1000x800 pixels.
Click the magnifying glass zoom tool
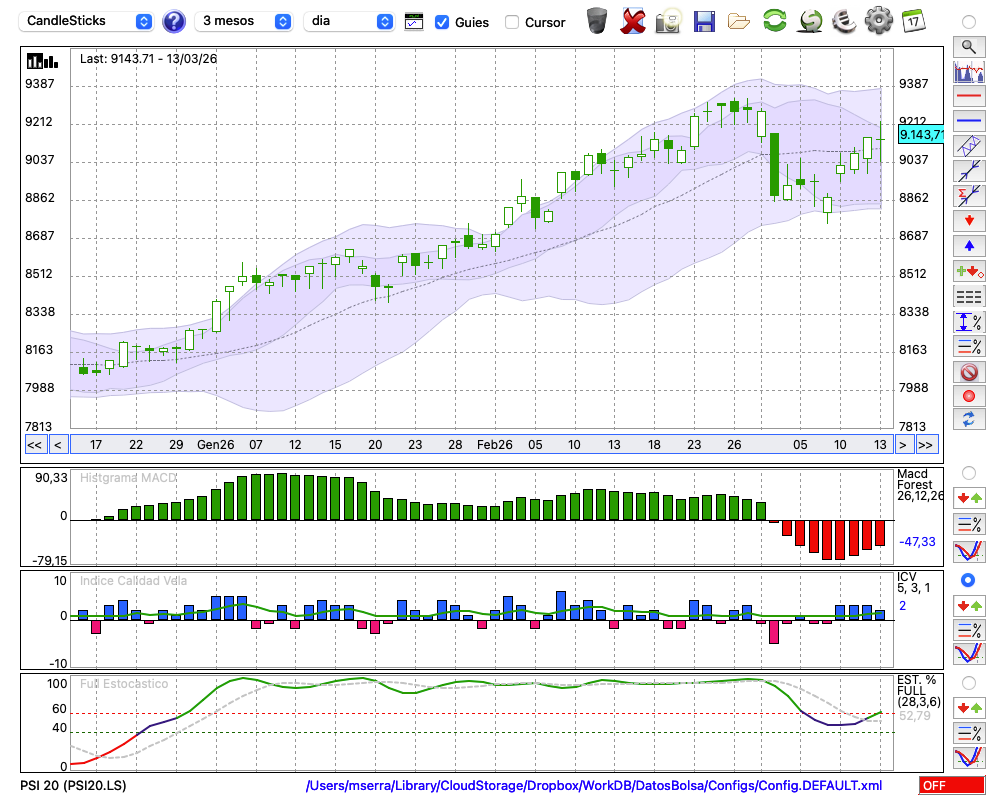(968, 46)
